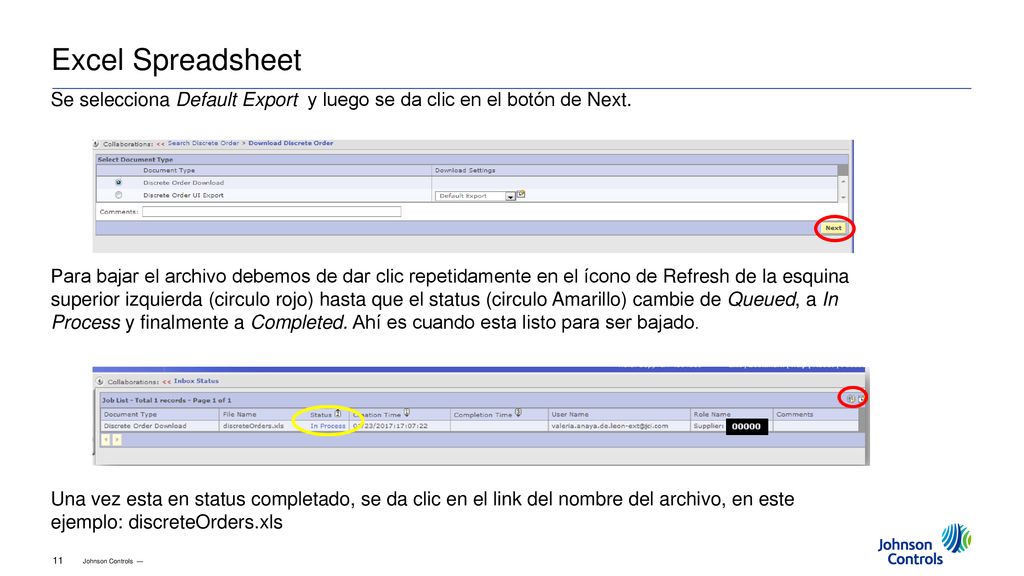Viewport: 1024px width, 576px height.
Task: Select the Discrete Order UI Export radio button
Action: pyautogui.click(x=118, y=195)
